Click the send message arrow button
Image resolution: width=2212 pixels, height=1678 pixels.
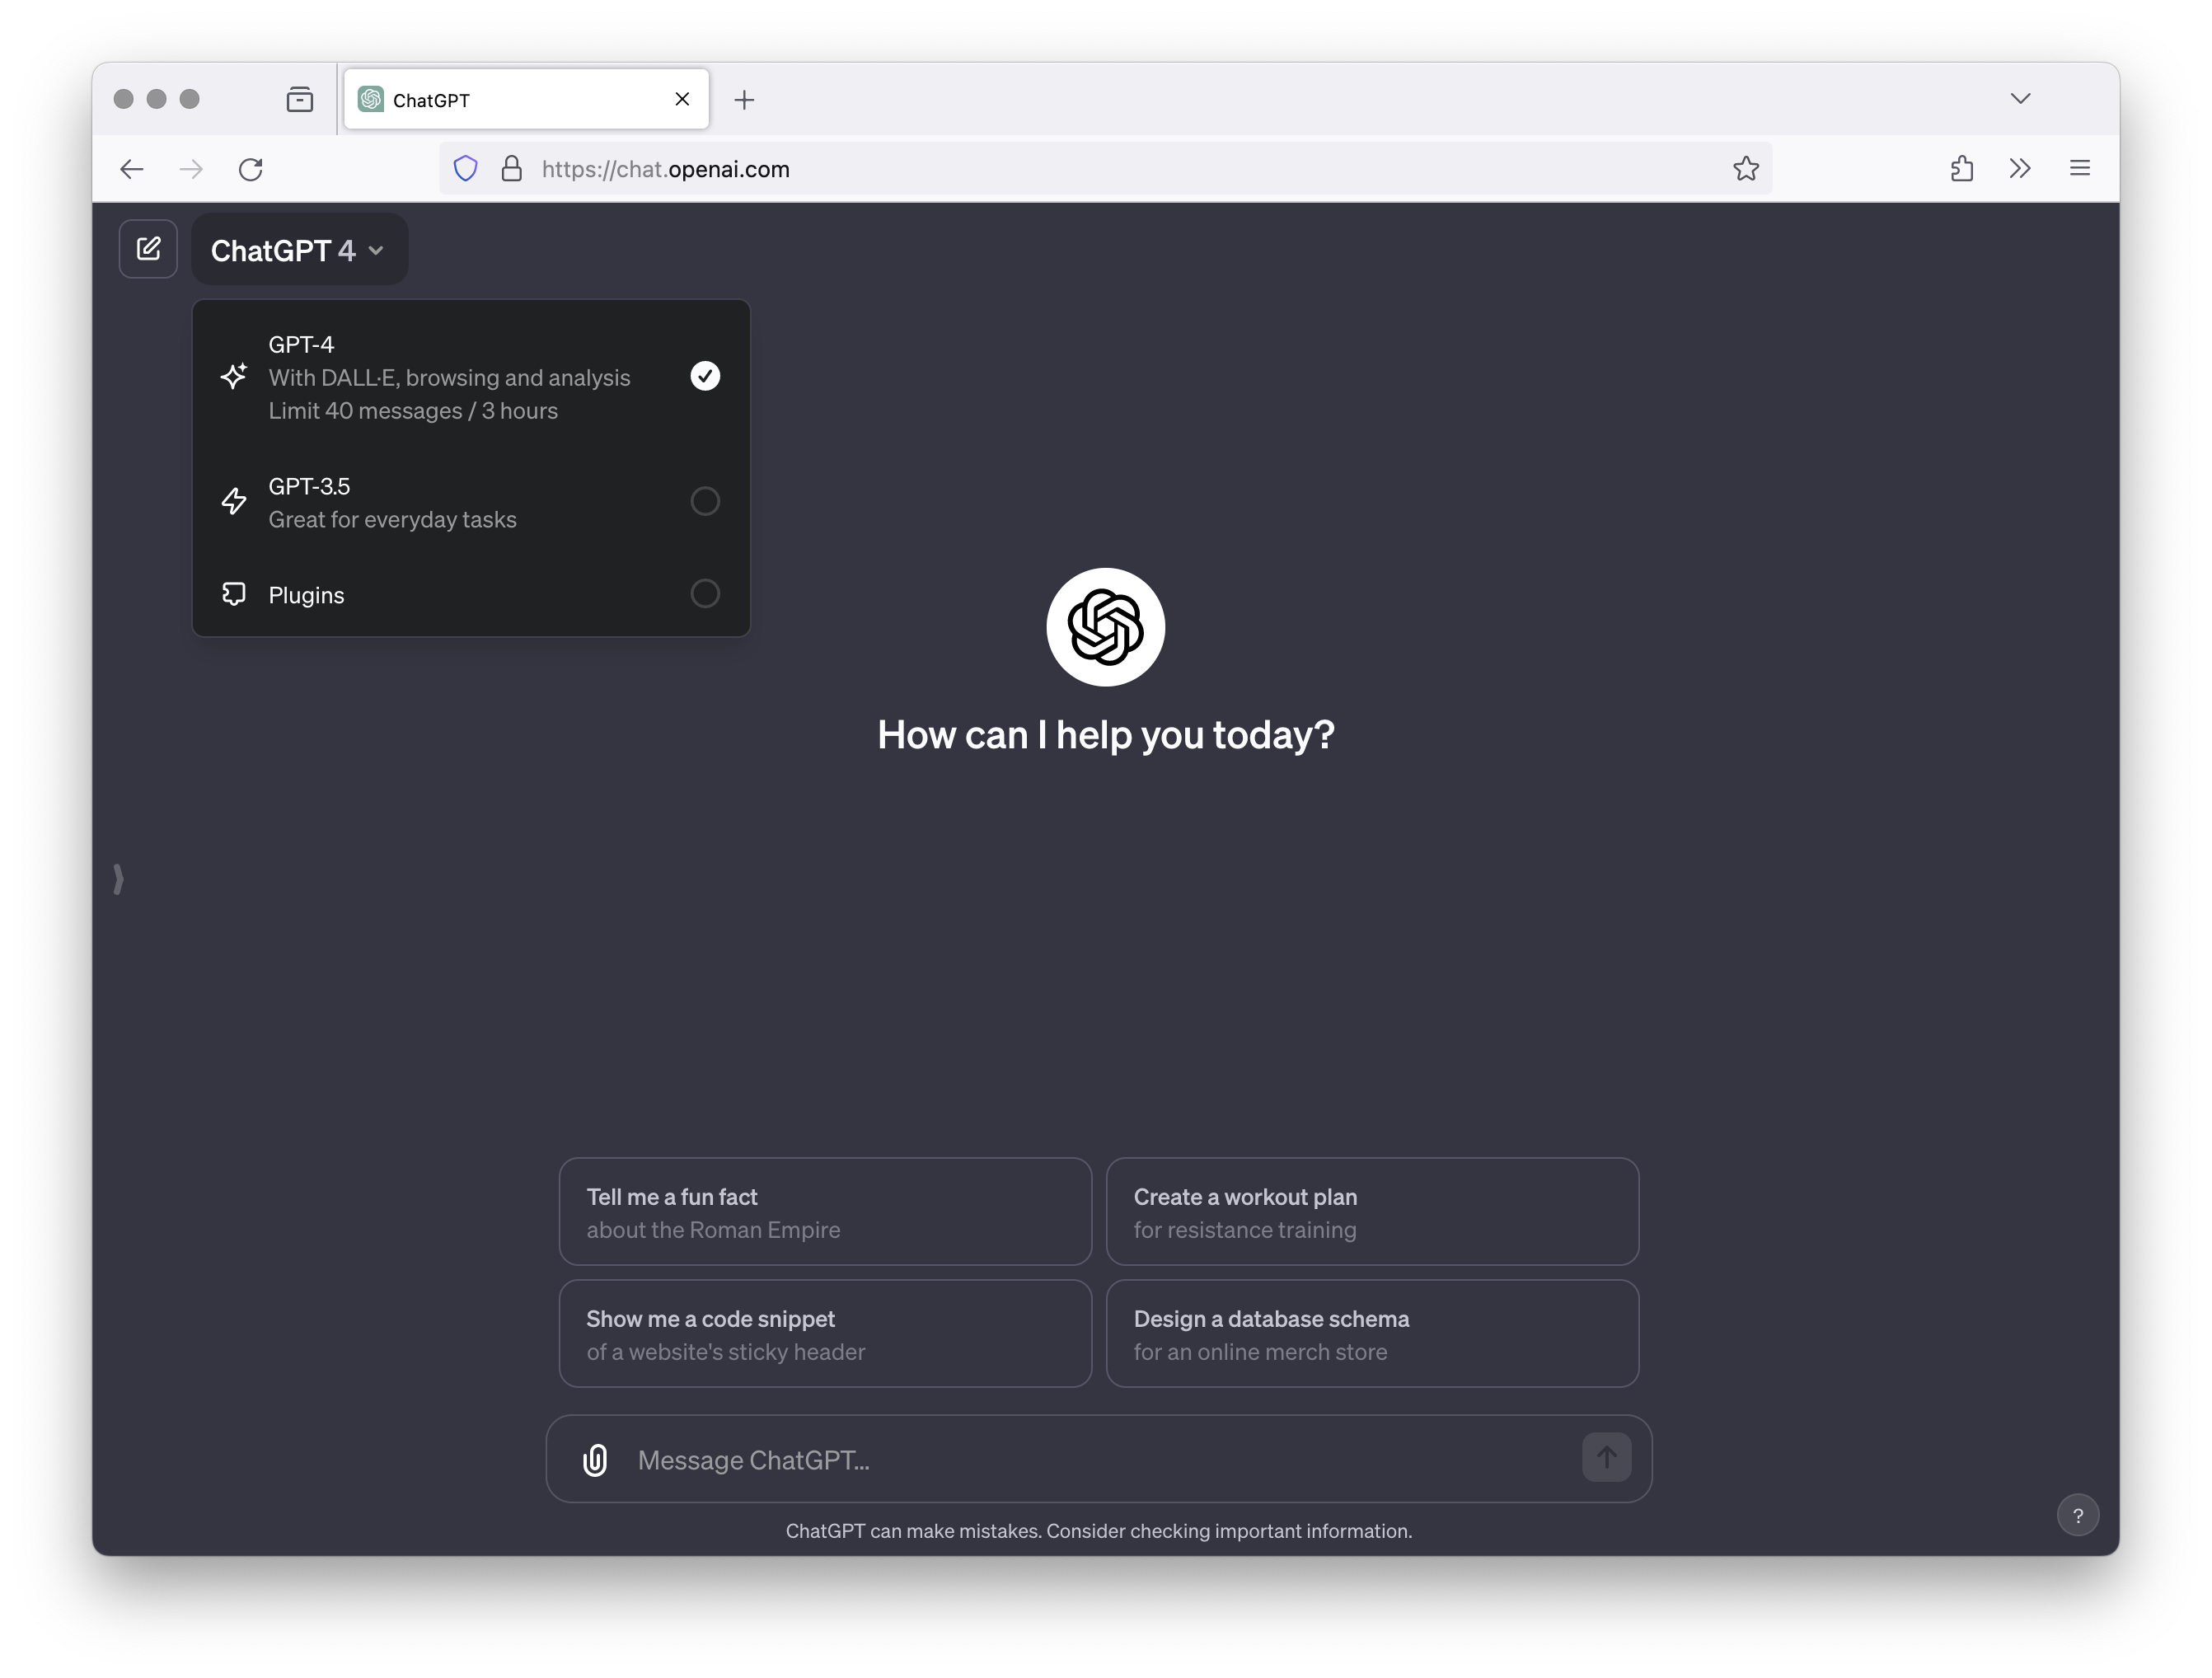click(1606, 1458)
